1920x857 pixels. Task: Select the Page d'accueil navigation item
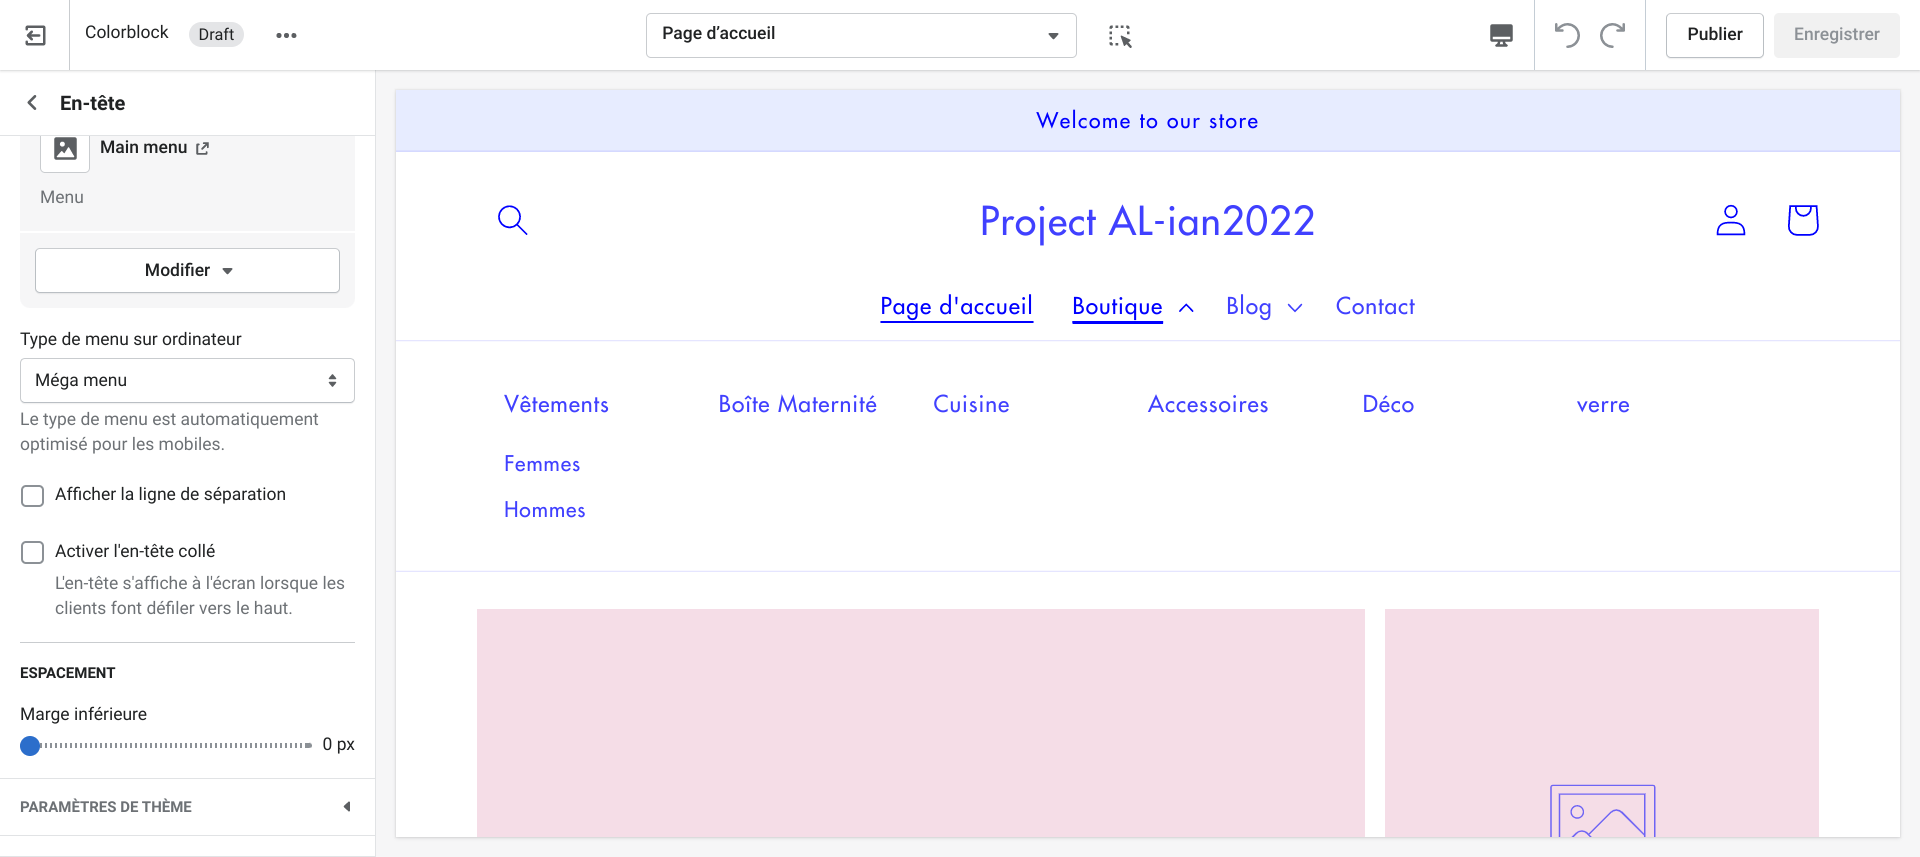point(956,307)
